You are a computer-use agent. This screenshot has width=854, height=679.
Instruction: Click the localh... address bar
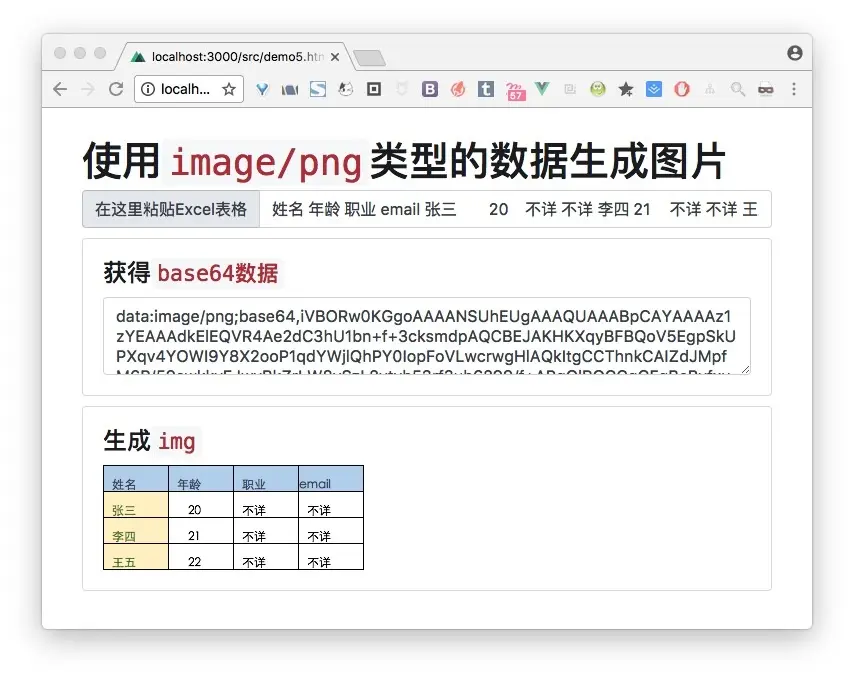(x=188, y=89)
